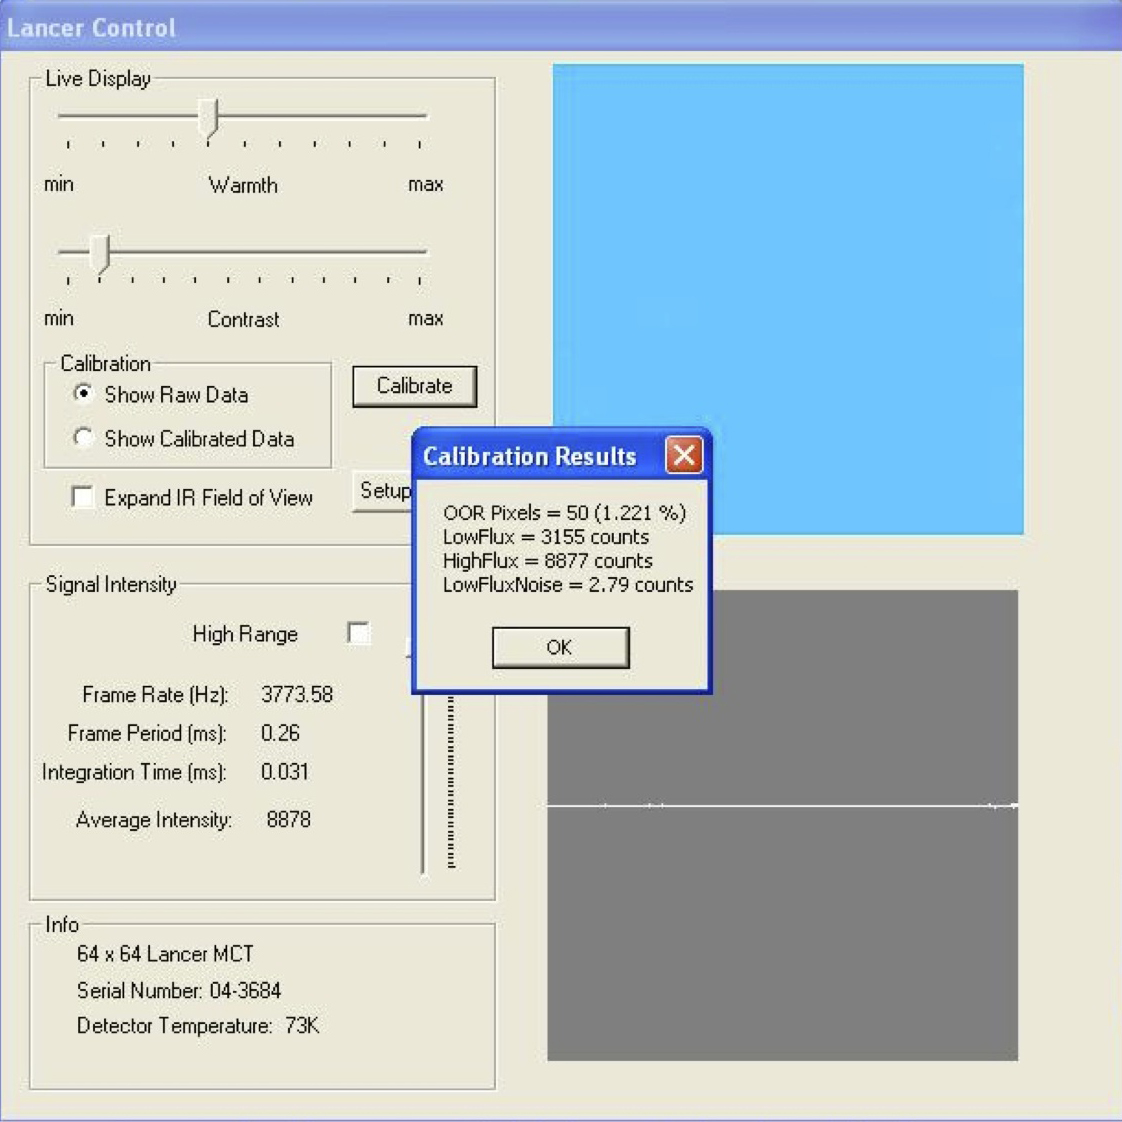Click the Contrast slider thumb
Image resolution: width=1122 pixels, height=1122 pixels.
click(x=100, y=253)
